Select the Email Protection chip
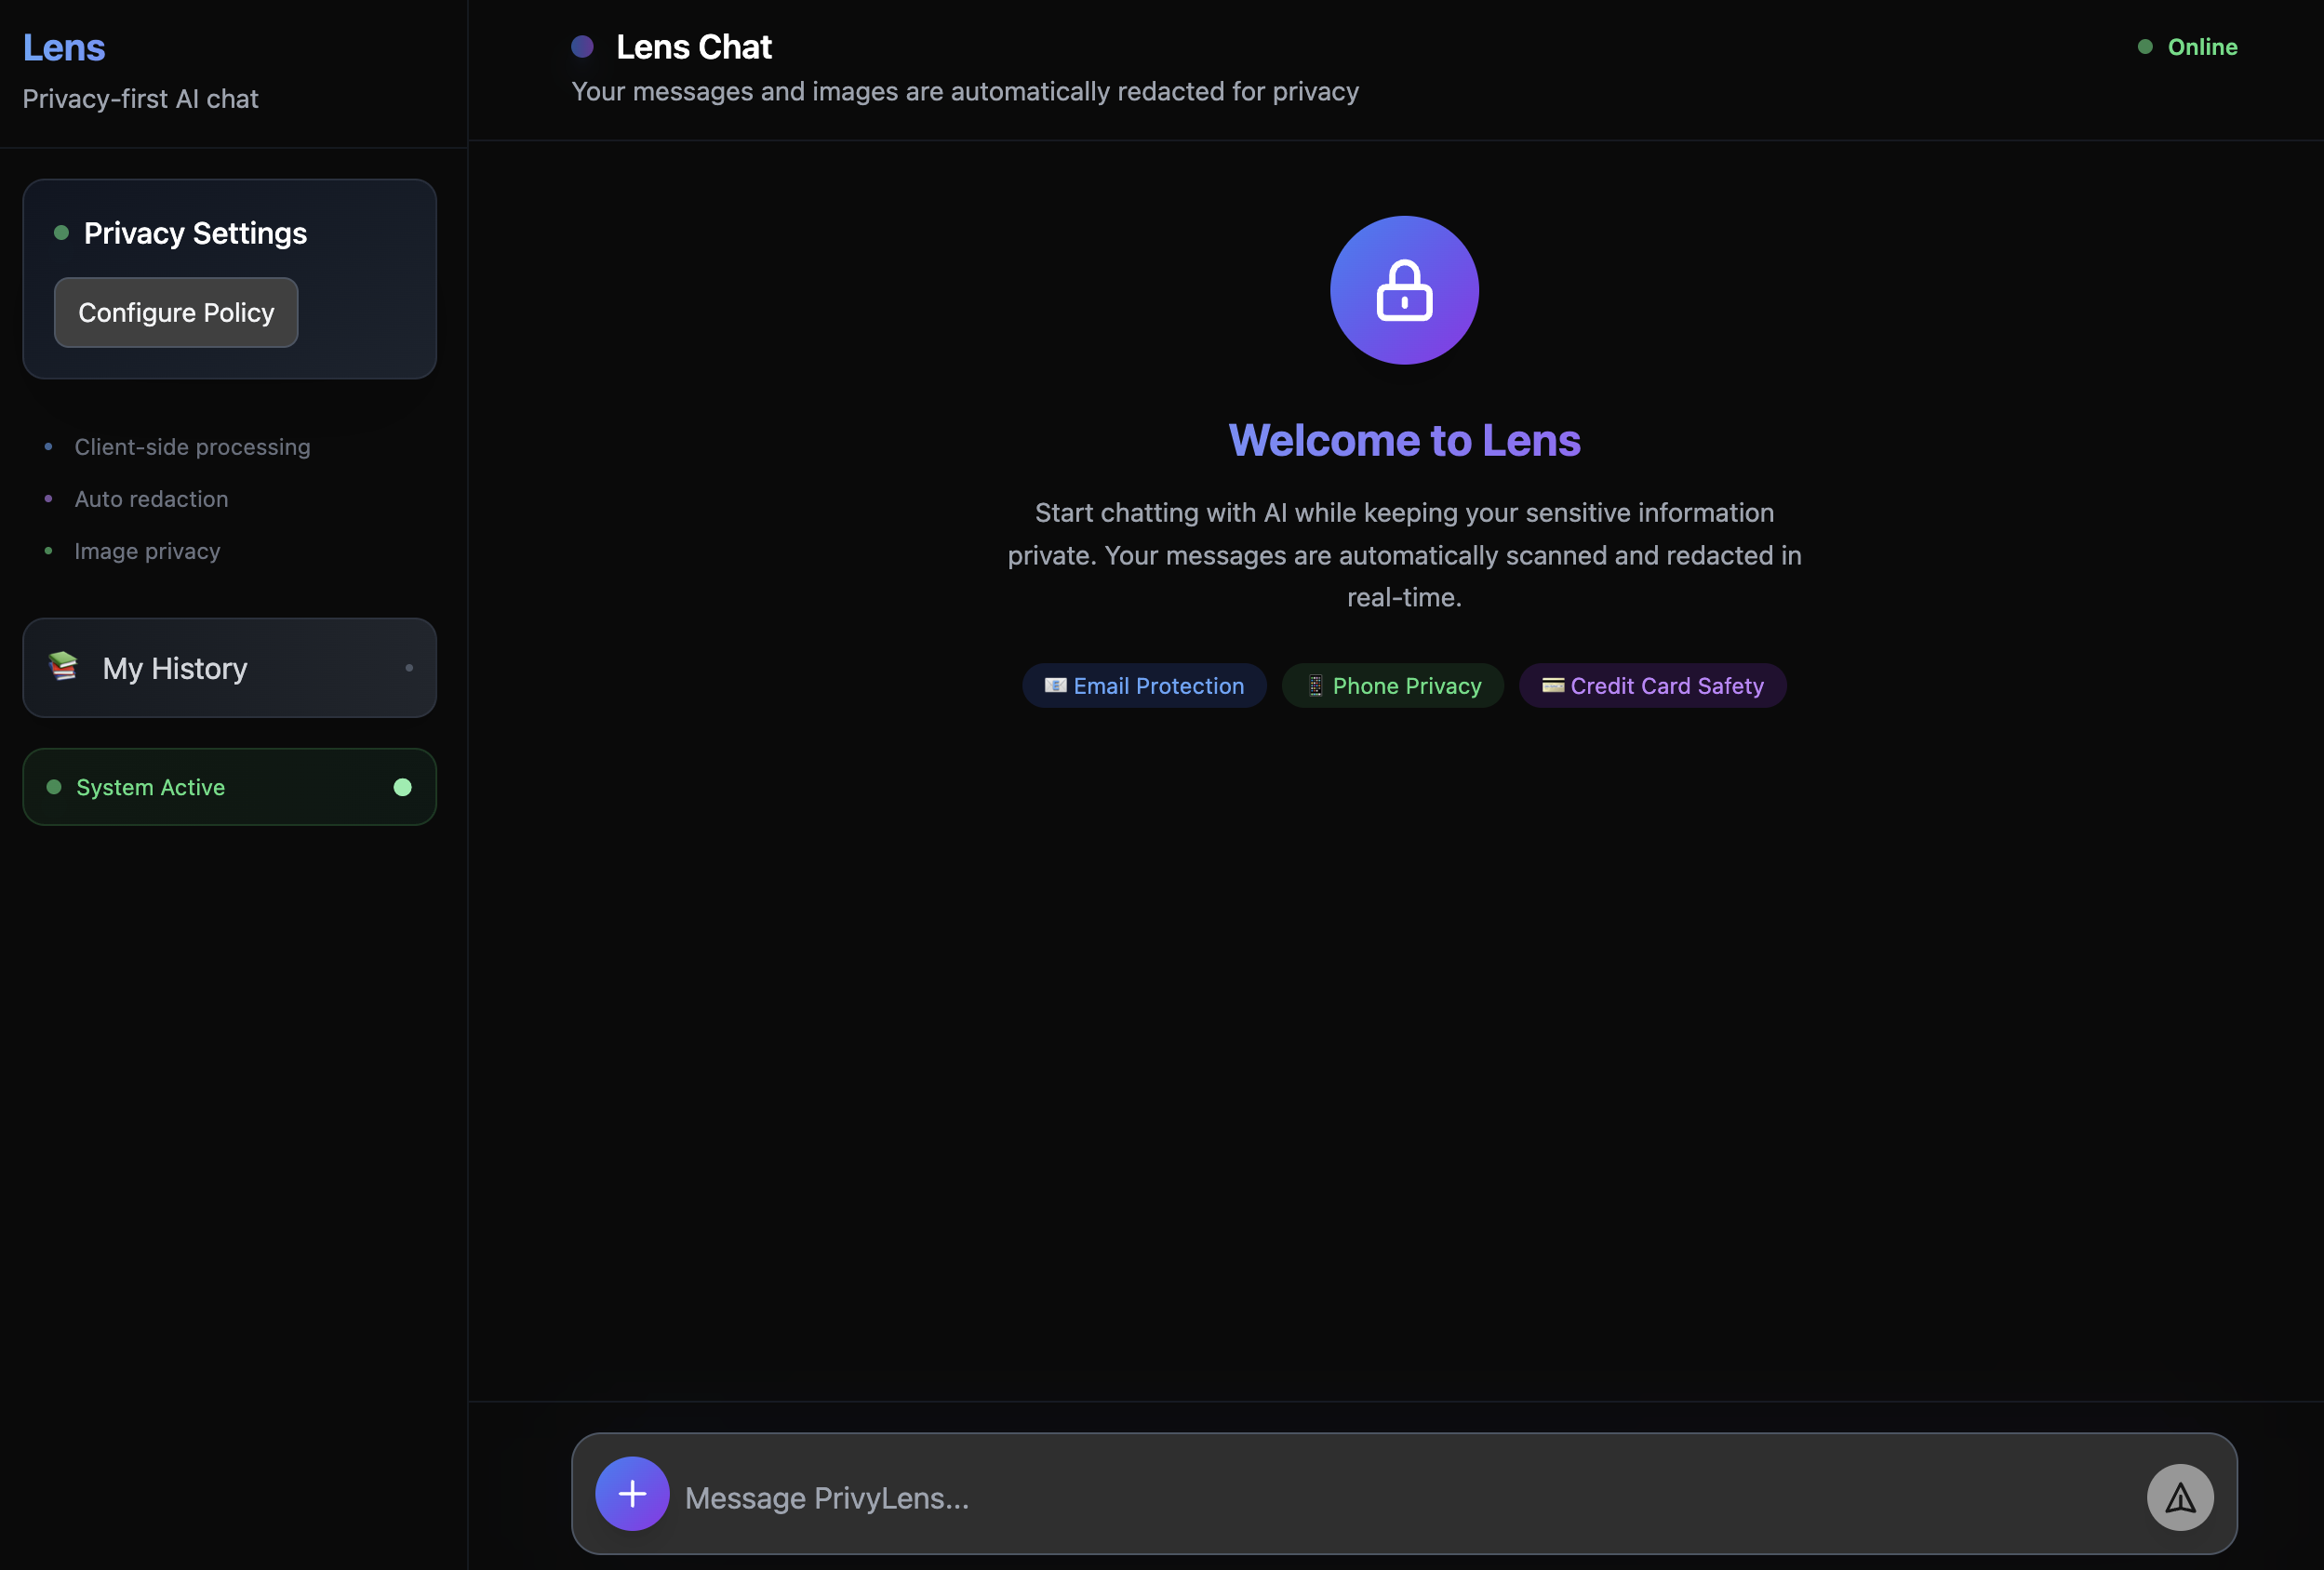Image resolution: width=2324 pixels, height=1570 pixels. (1143, 686)
